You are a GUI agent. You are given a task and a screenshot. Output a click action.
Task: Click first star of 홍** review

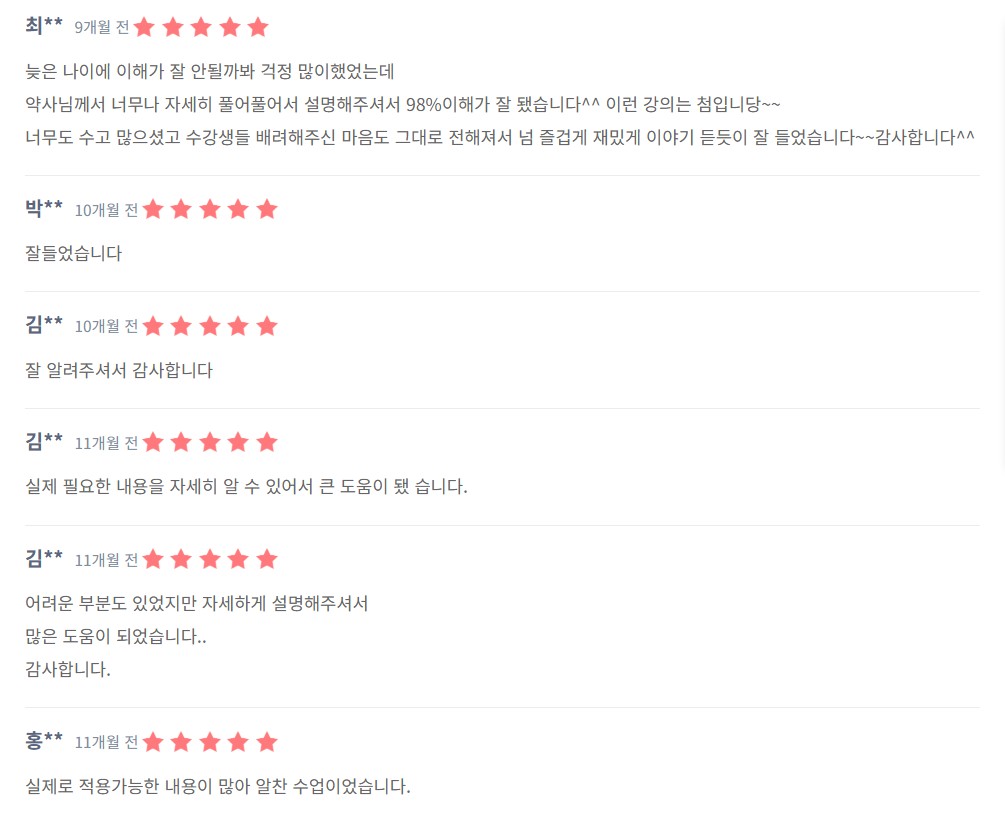pos(153,741)
